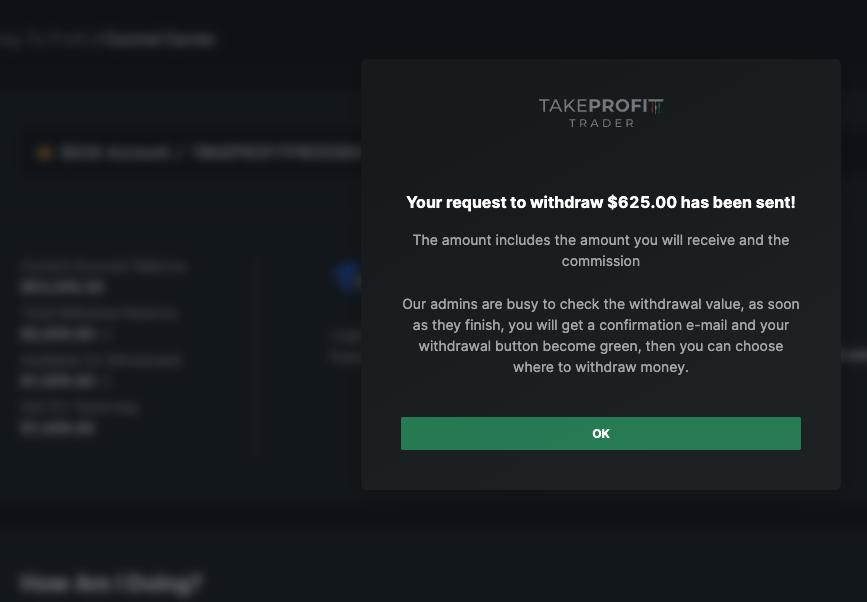Click the TakeProfit Trader logo
The height and width of the screenshot is (602, 867).
pyautogui.click(x=601, y=113)
